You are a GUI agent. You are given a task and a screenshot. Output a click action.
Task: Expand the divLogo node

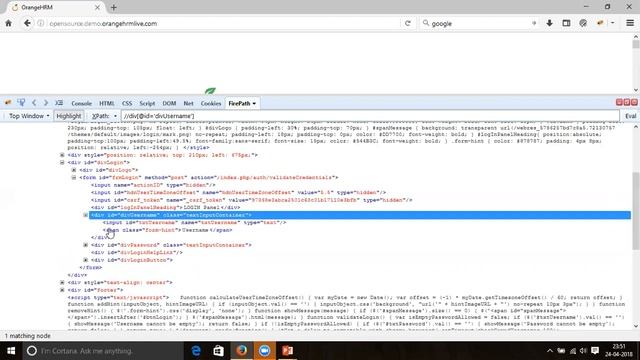74,170
